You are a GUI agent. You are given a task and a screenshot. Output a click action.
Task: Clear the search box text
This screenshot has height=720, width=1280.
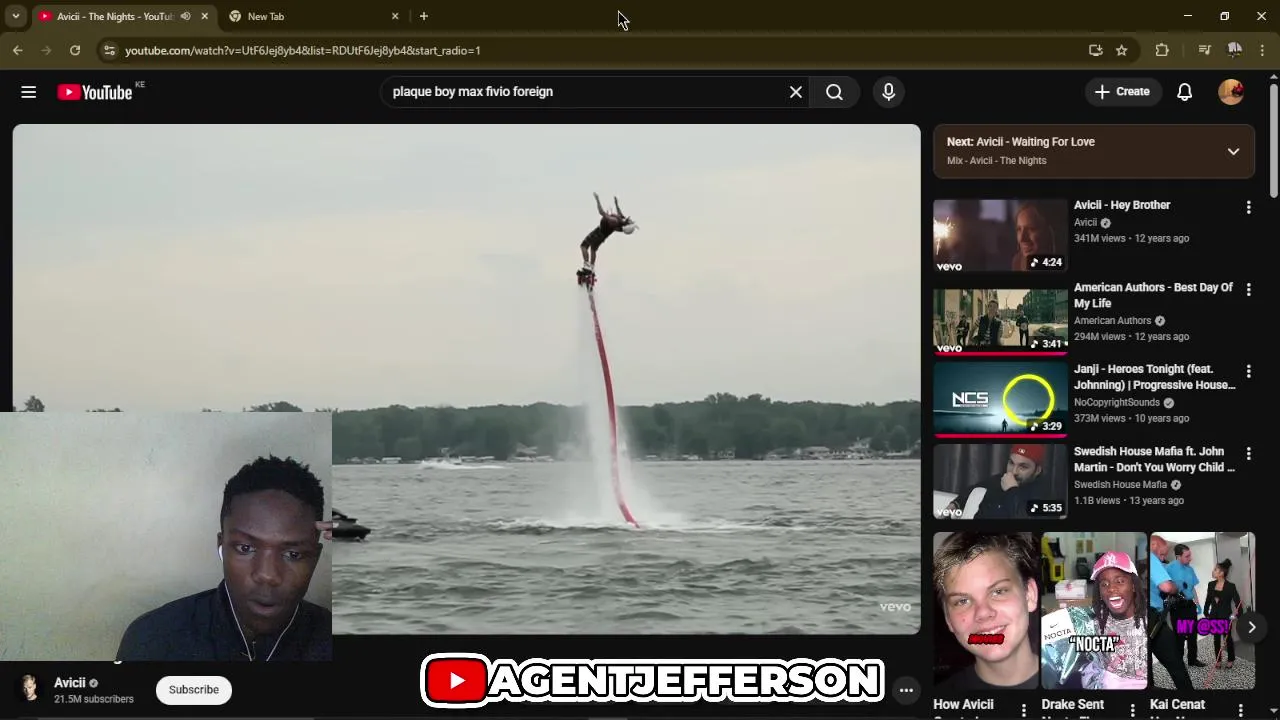click(x=796, y=92)
